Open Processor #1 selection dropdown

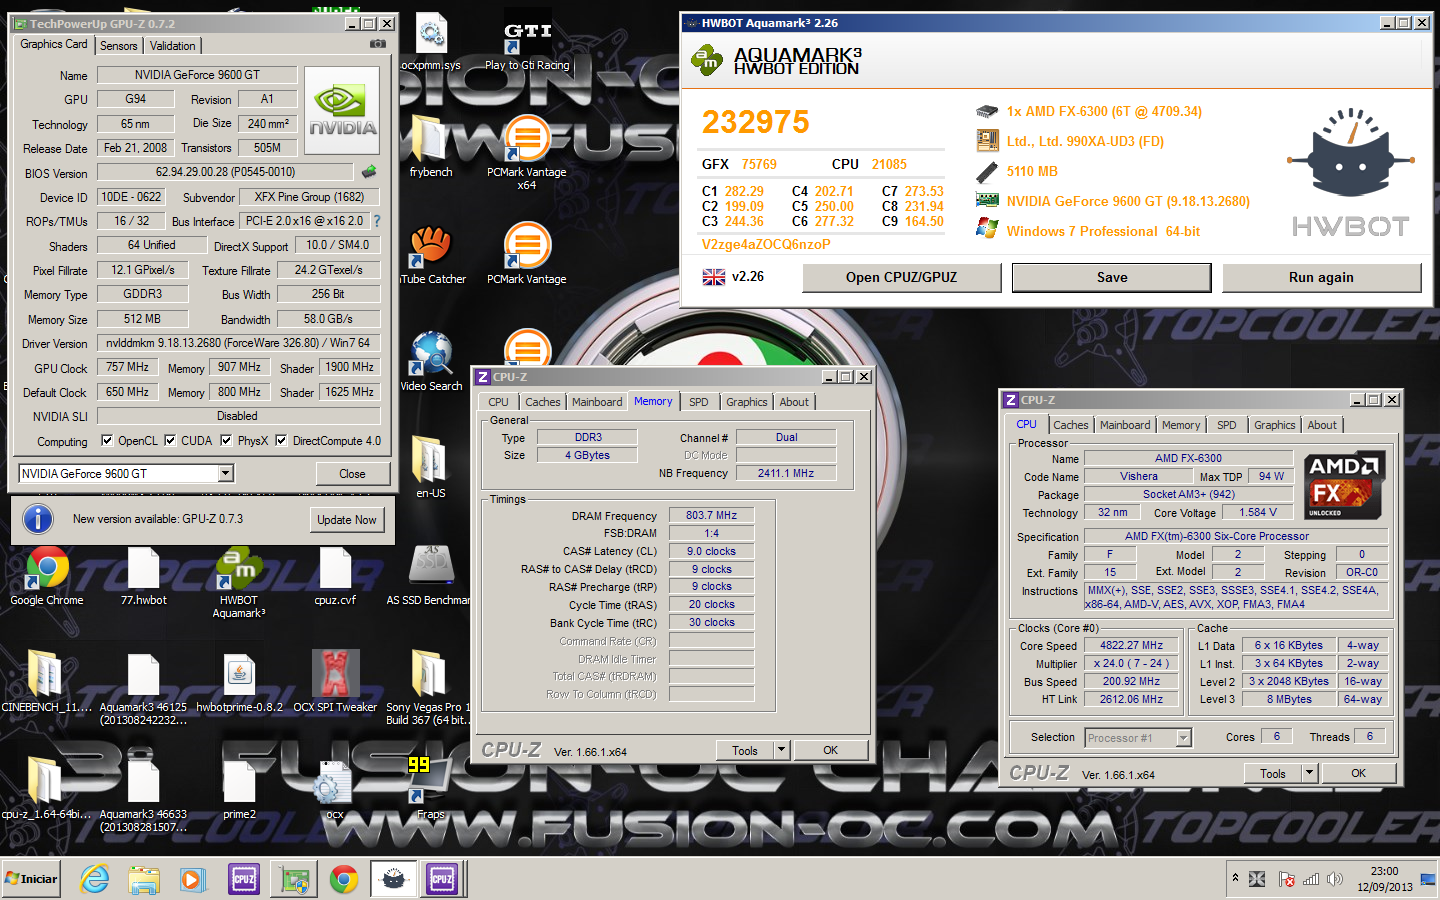[x=1184, y=738]
